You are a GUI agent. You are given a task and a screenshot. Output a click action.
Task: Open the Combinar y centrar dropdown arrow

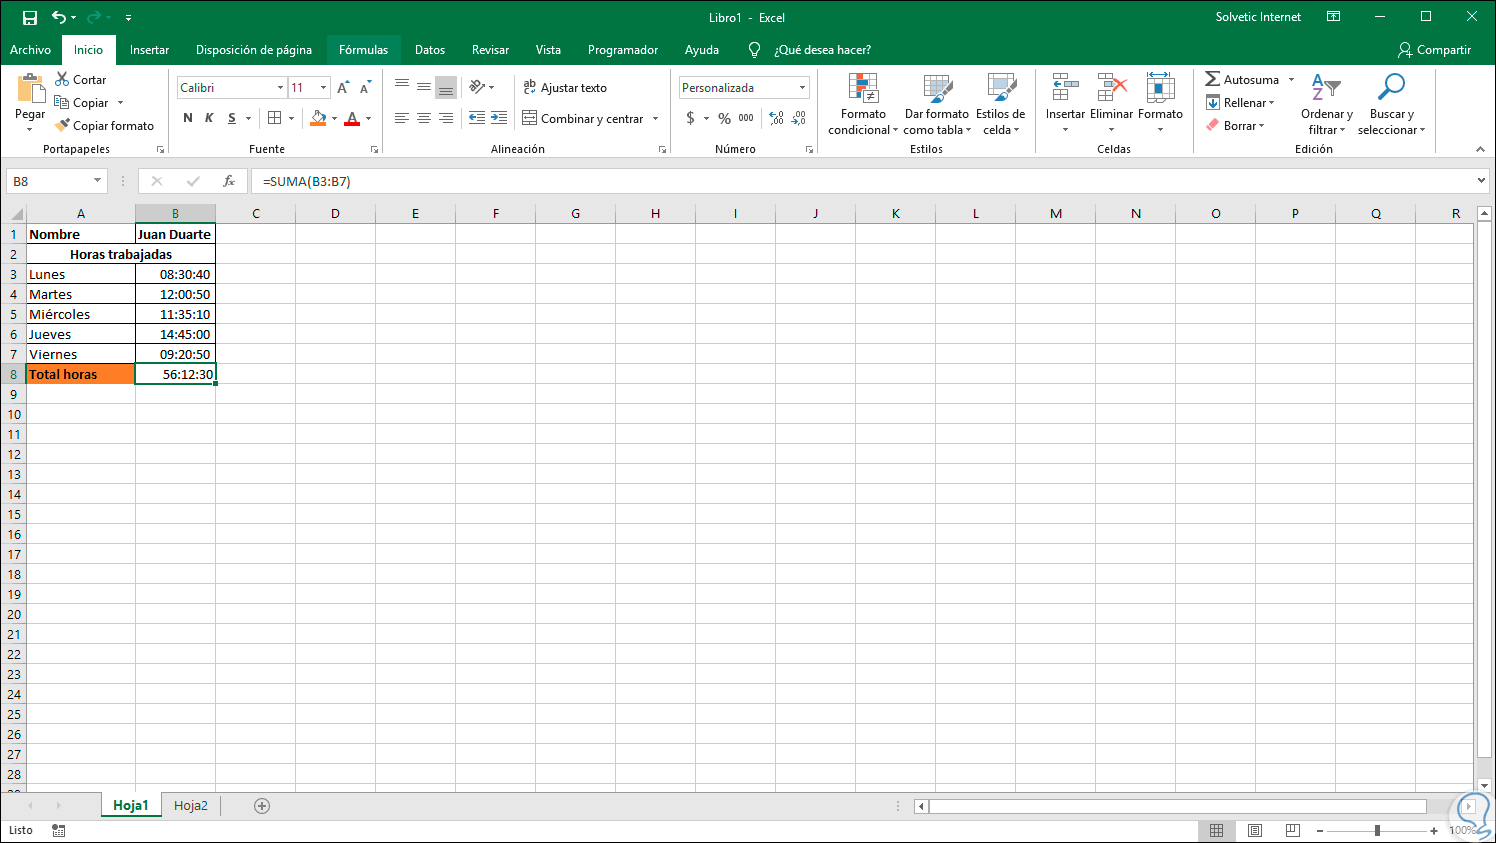pyautogui.click(x=656, y=118)
